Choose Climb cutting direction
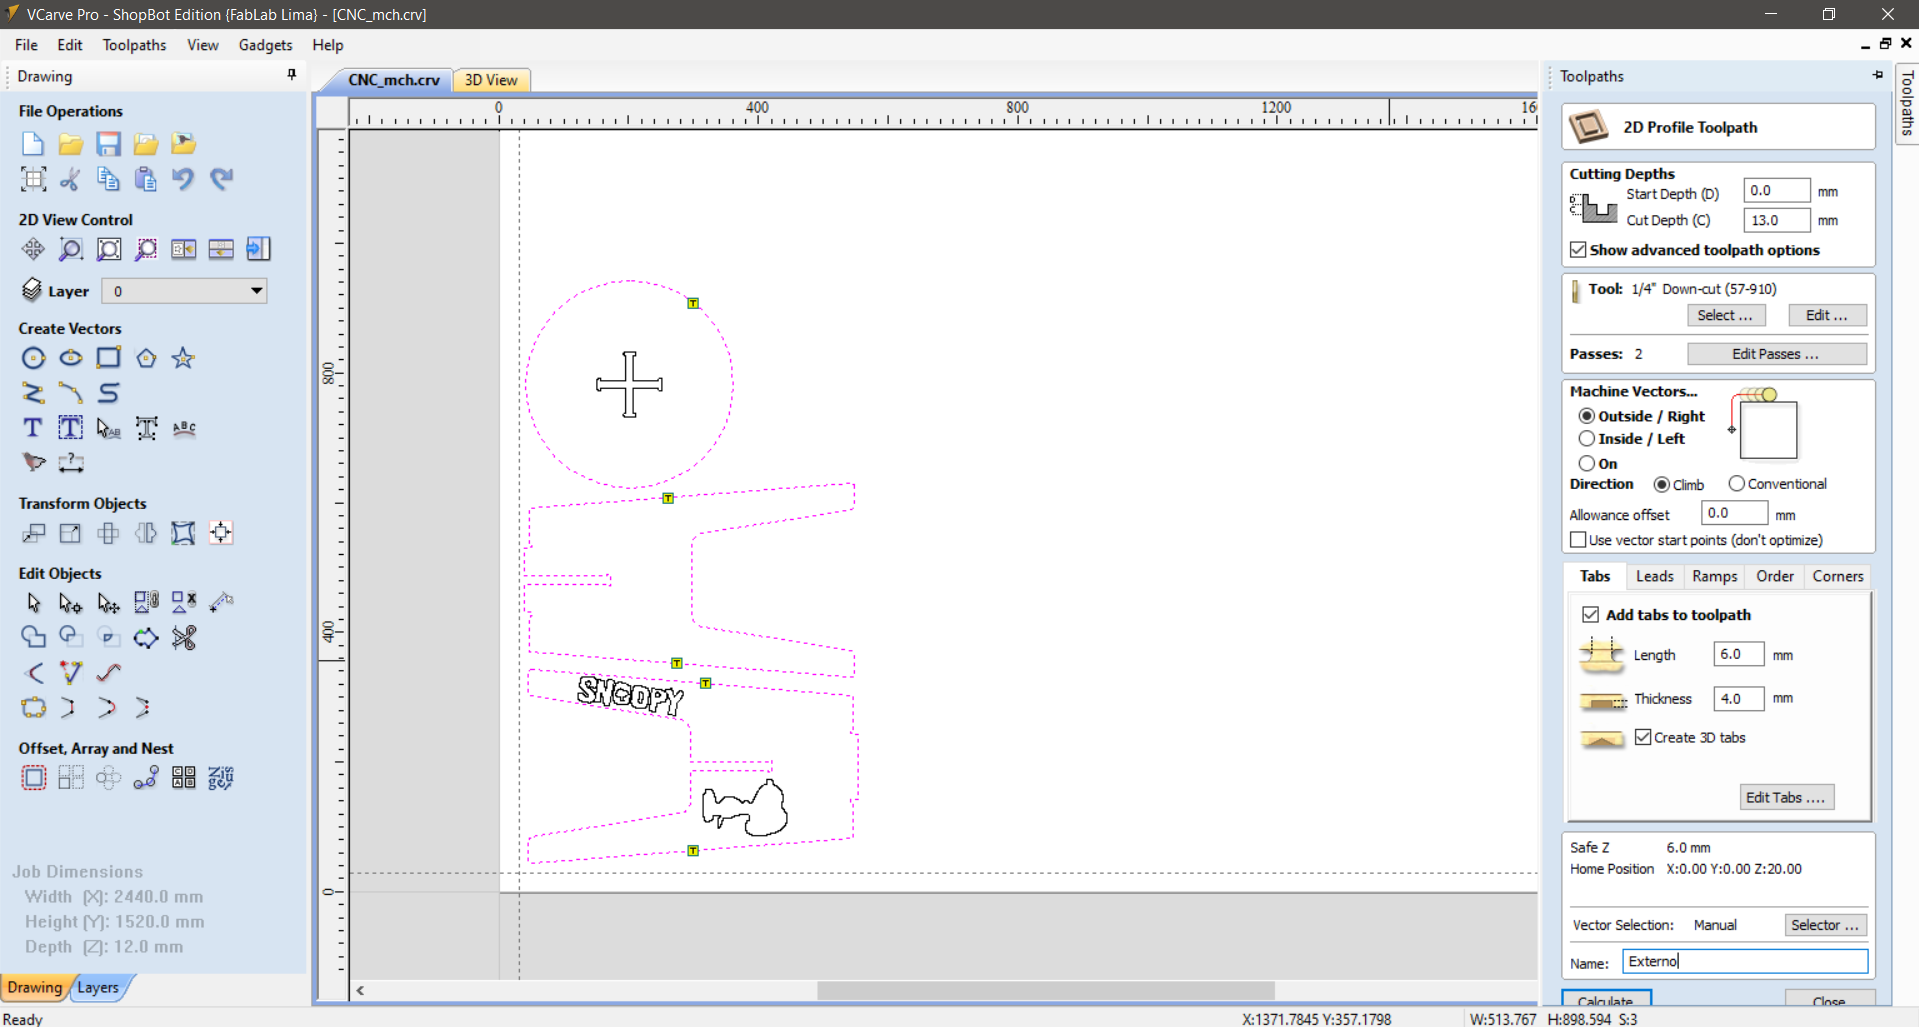This screenshot has width=1919, height=1027. click(x=1662, y=484)
